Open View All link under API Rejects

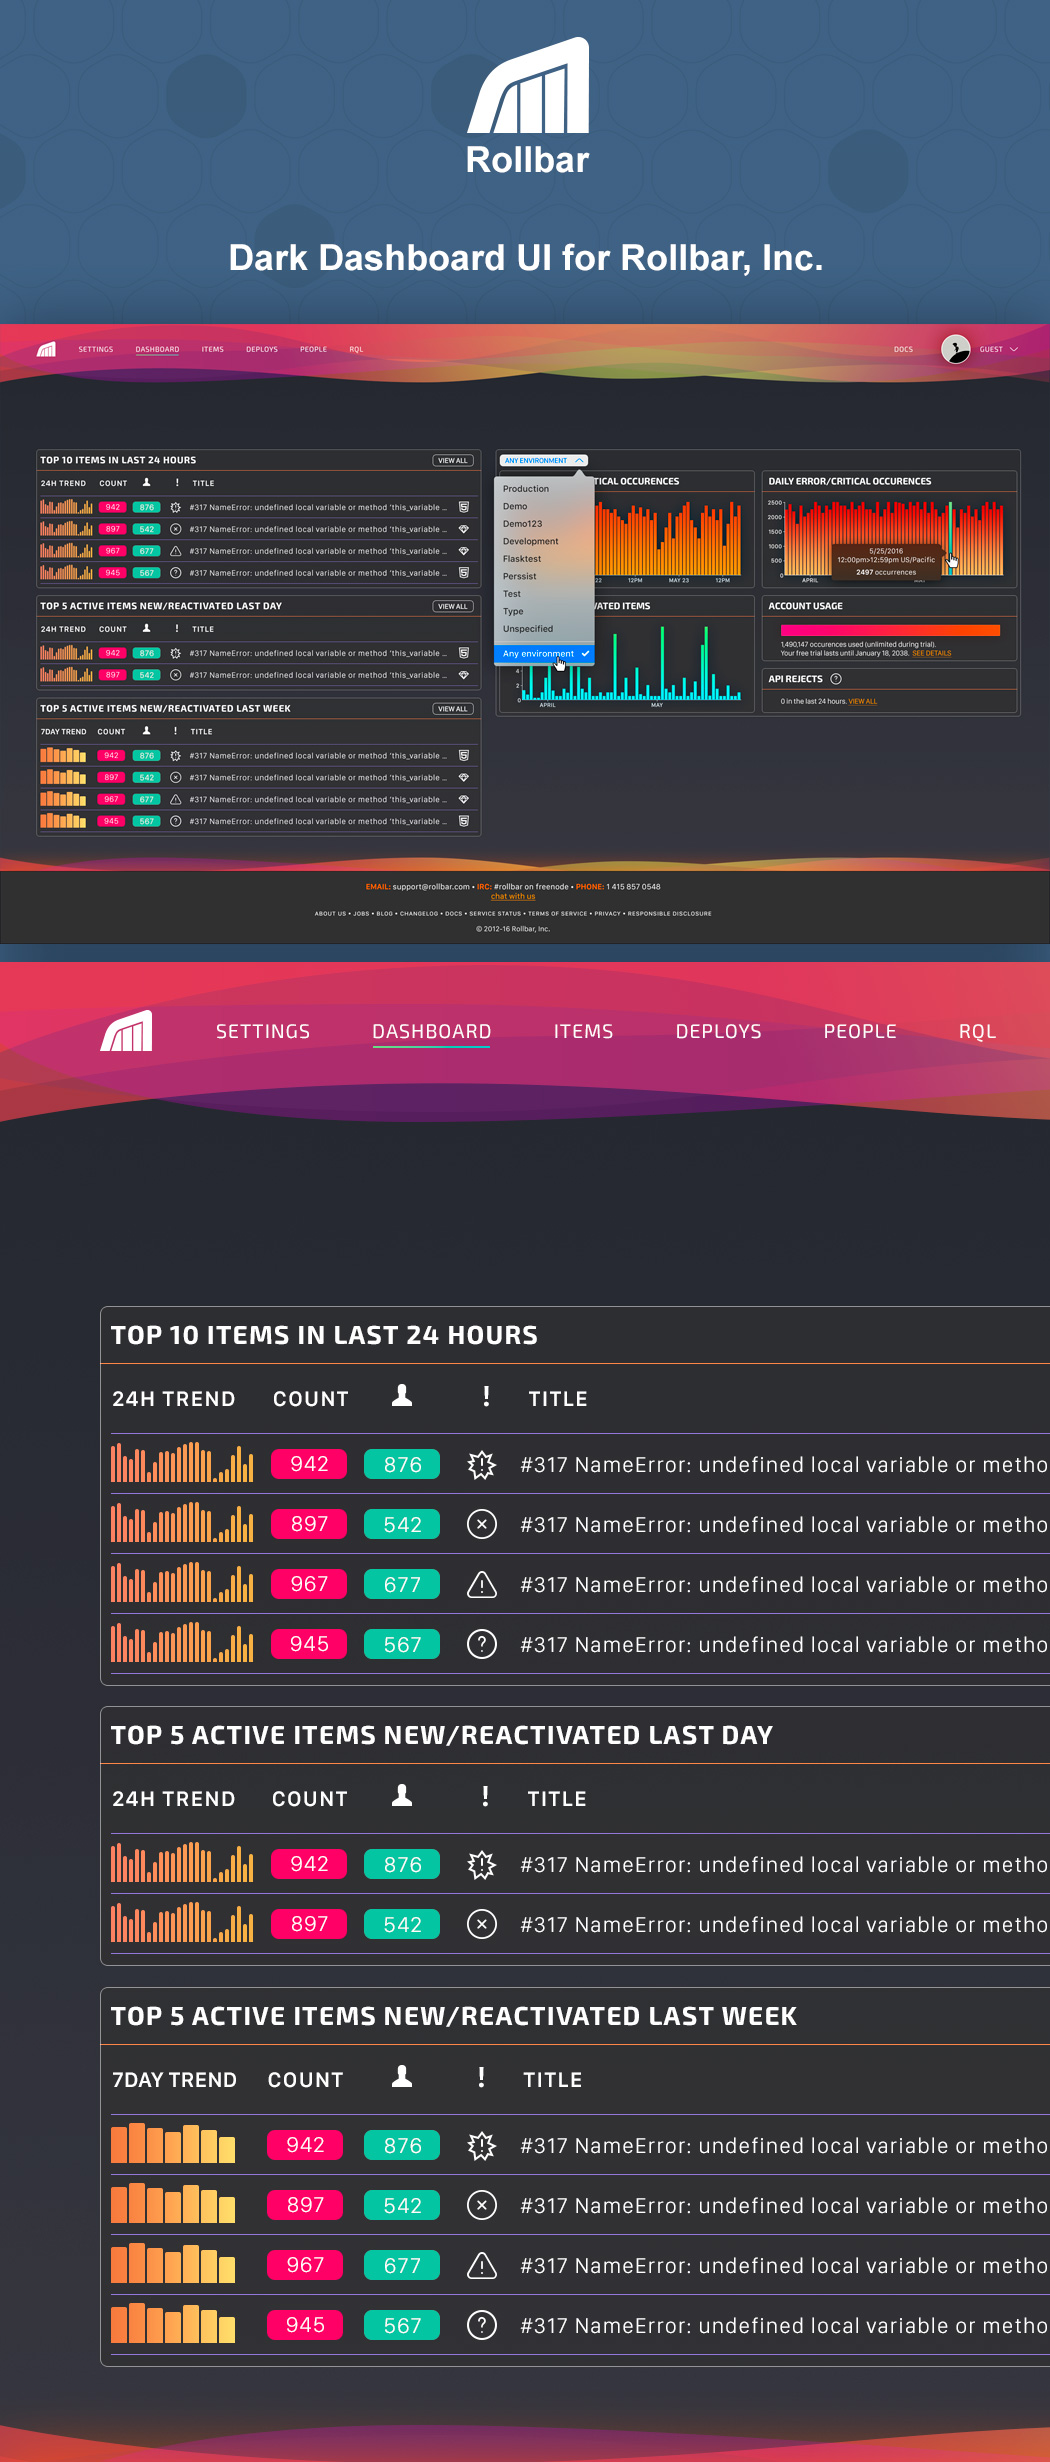coord(863,702)
